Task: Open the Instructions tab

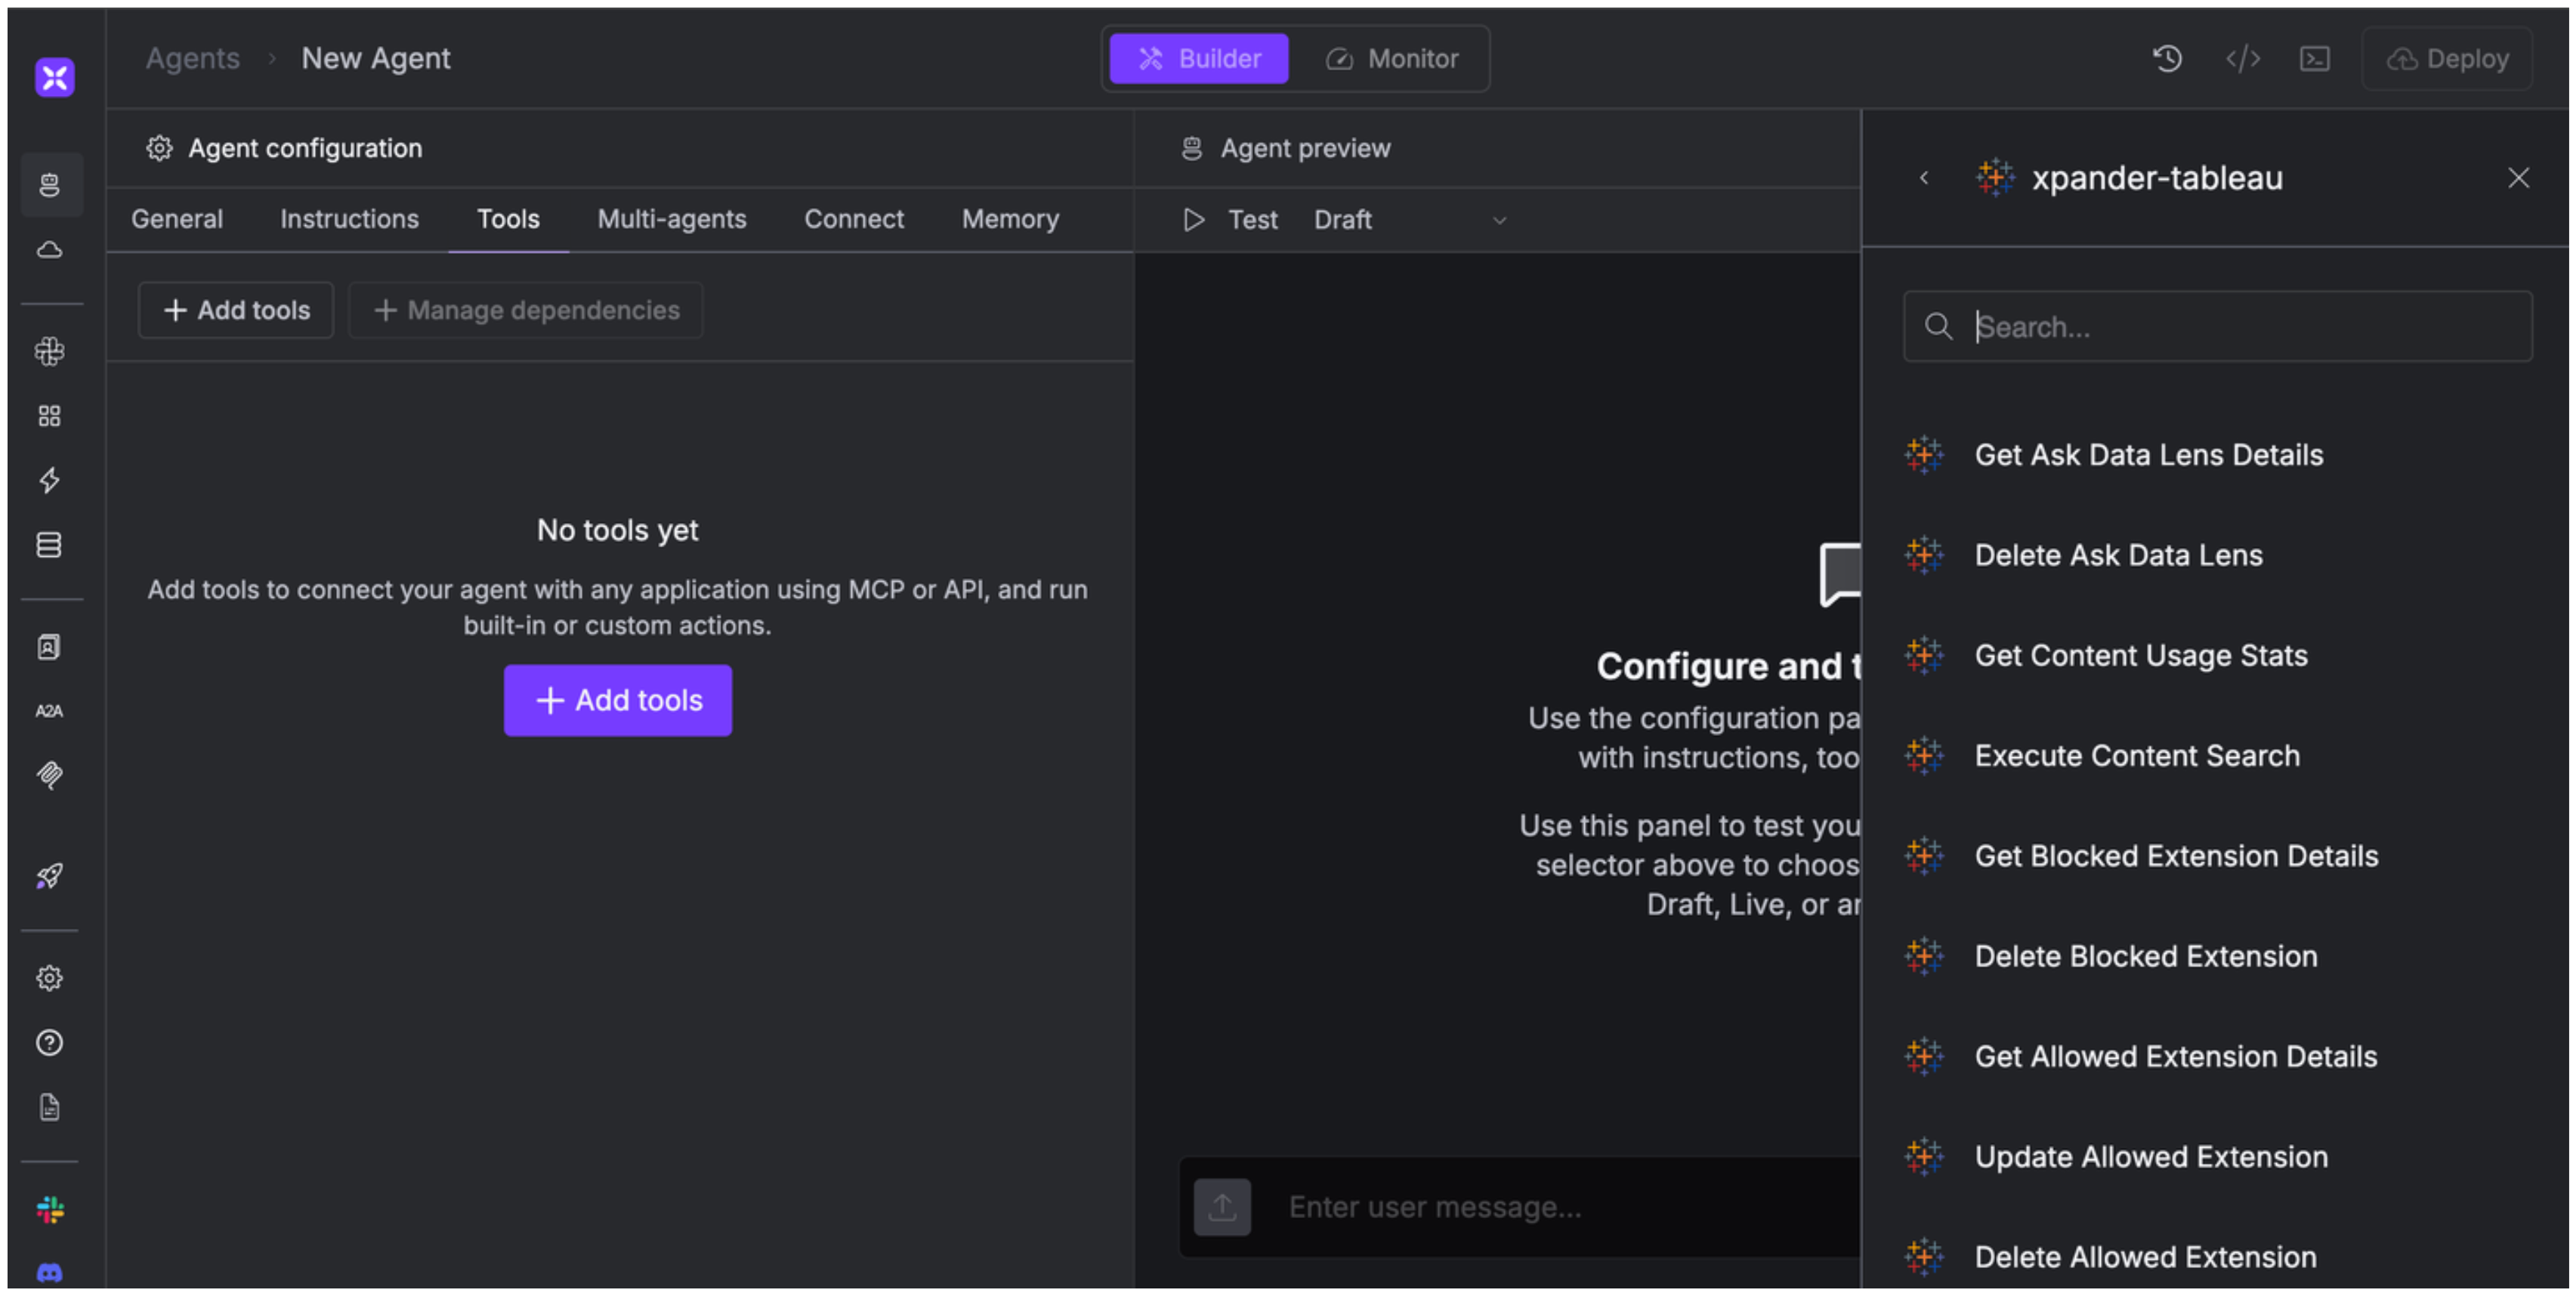Action: (x=349, y=219)
